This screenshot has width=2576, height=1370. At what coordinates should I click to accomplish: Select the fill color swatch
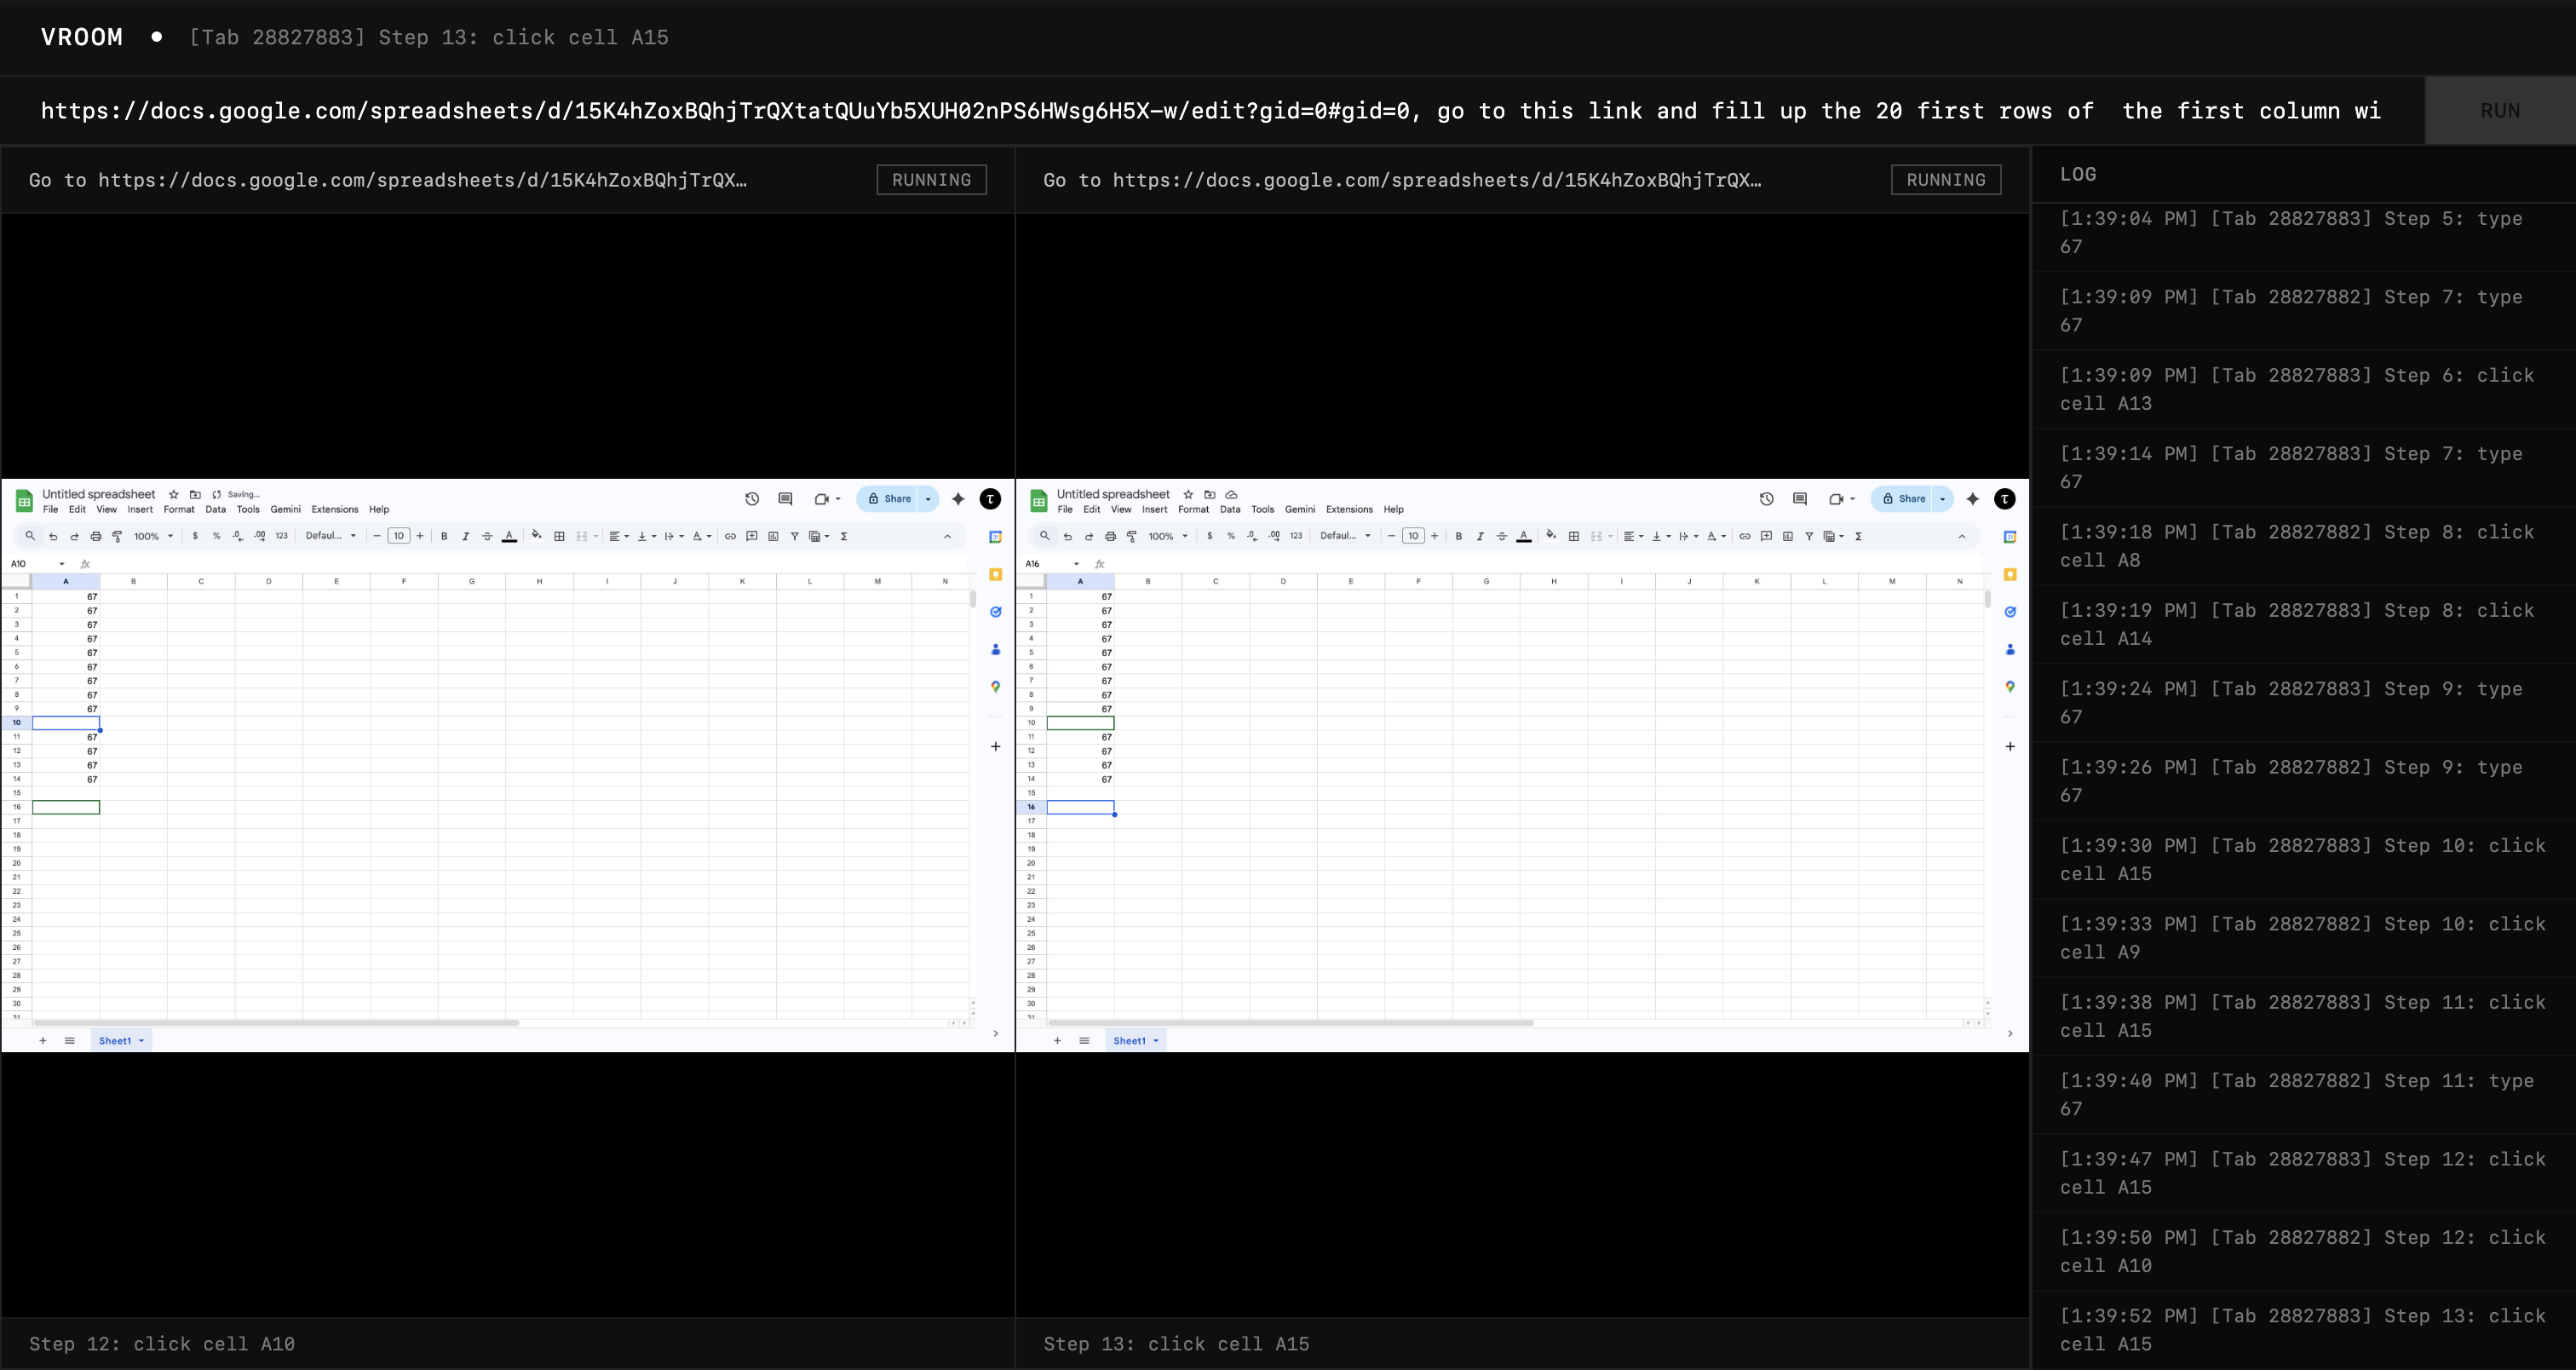(538, 536)
